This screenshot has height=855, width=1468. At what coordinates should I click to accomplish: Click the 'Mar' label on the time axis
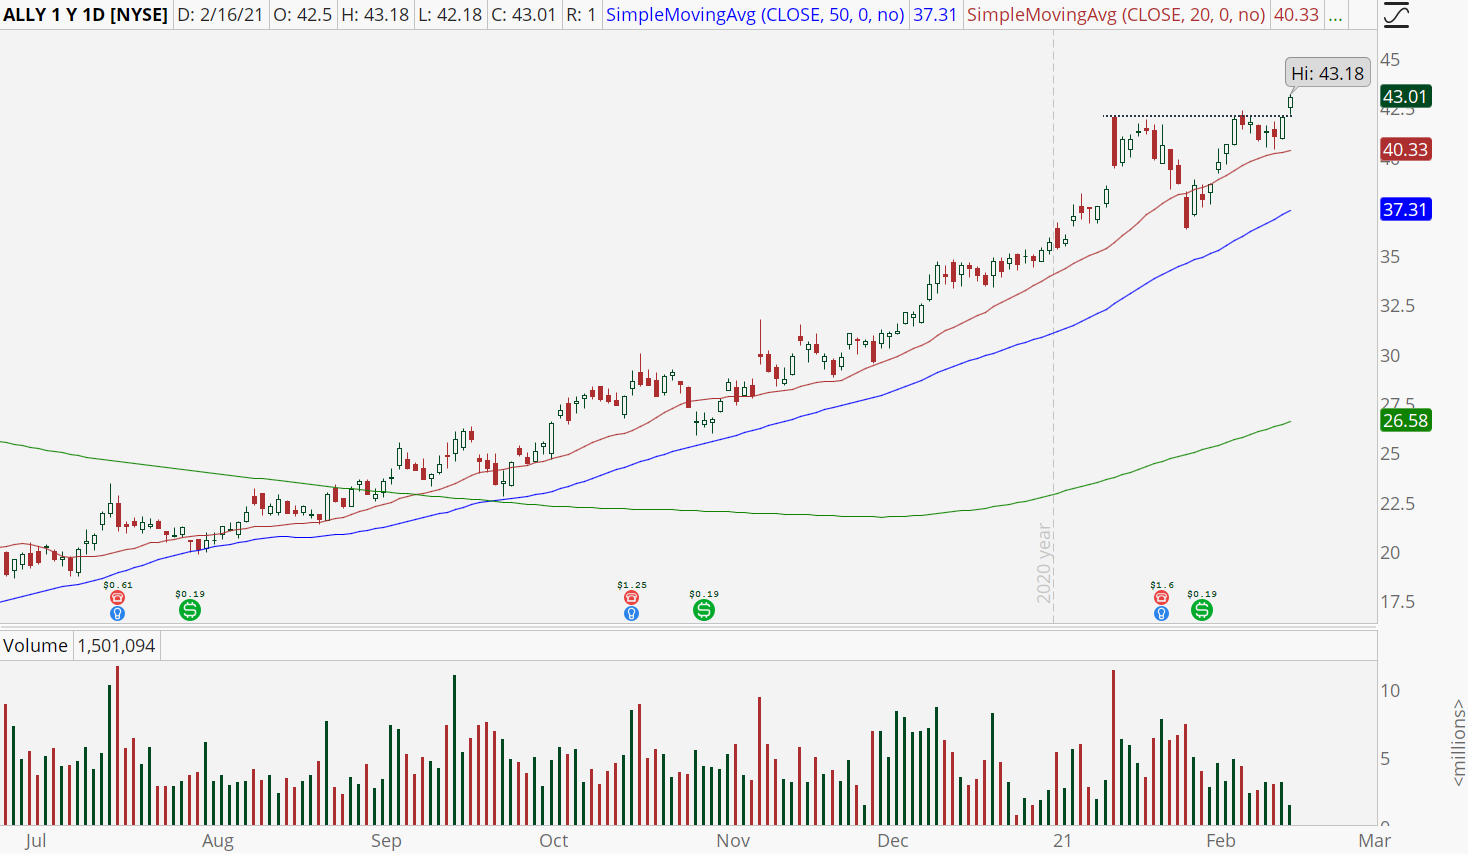click(x=1375, y=841)
